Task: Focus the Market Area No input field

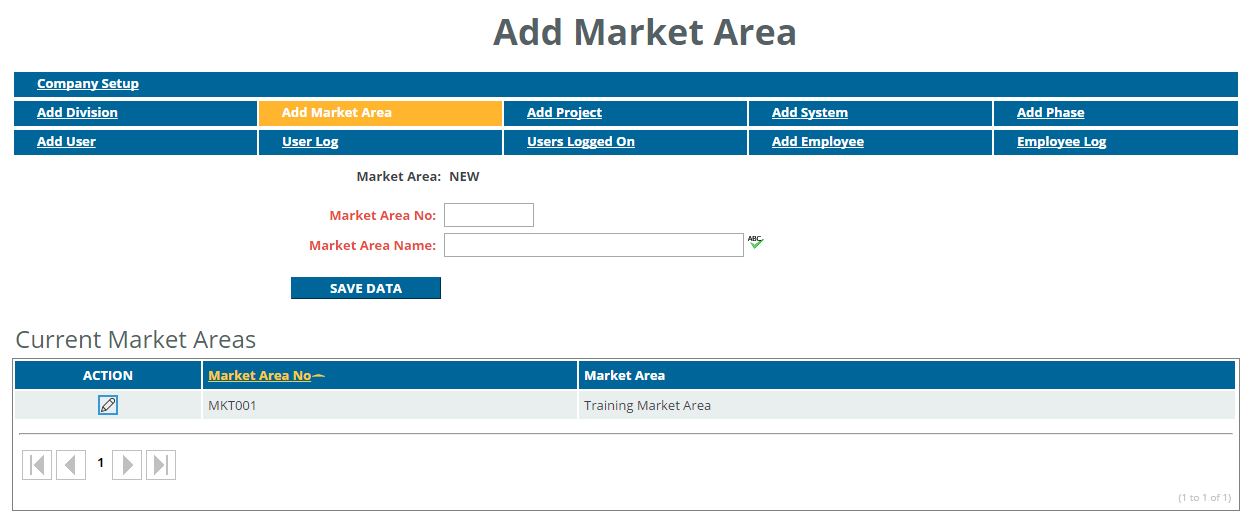Action: click(x=489, y=215)
